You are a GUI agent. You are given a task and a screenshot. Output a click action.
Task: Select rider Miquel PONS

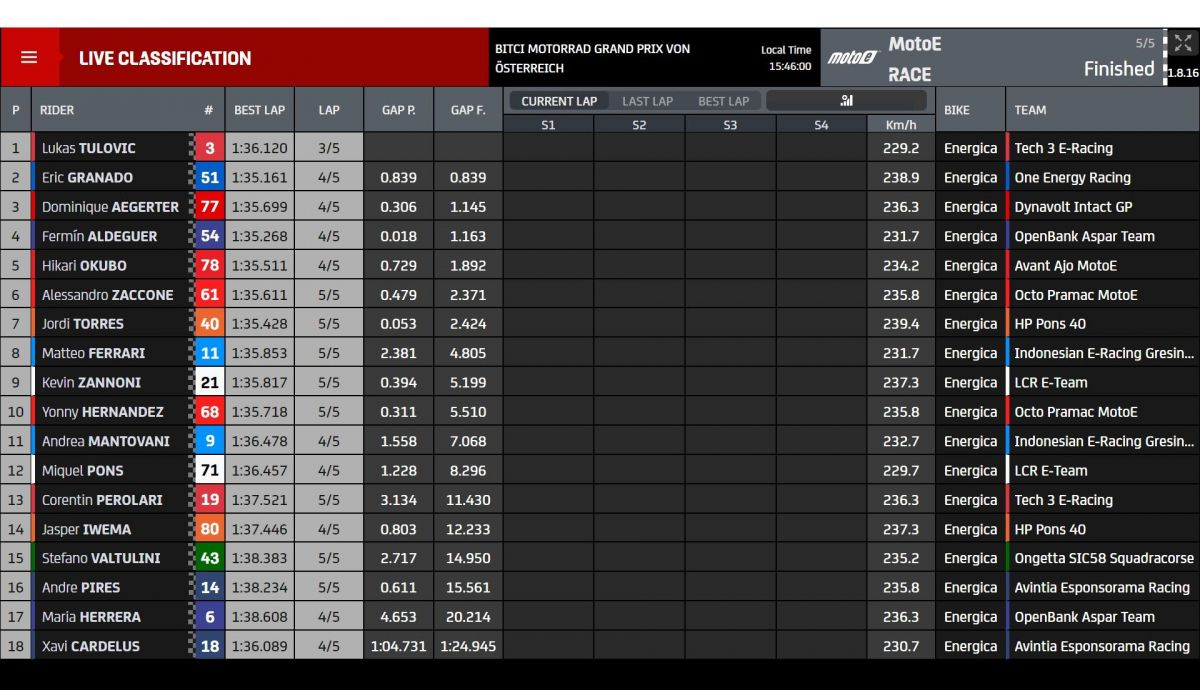[82, 470]
